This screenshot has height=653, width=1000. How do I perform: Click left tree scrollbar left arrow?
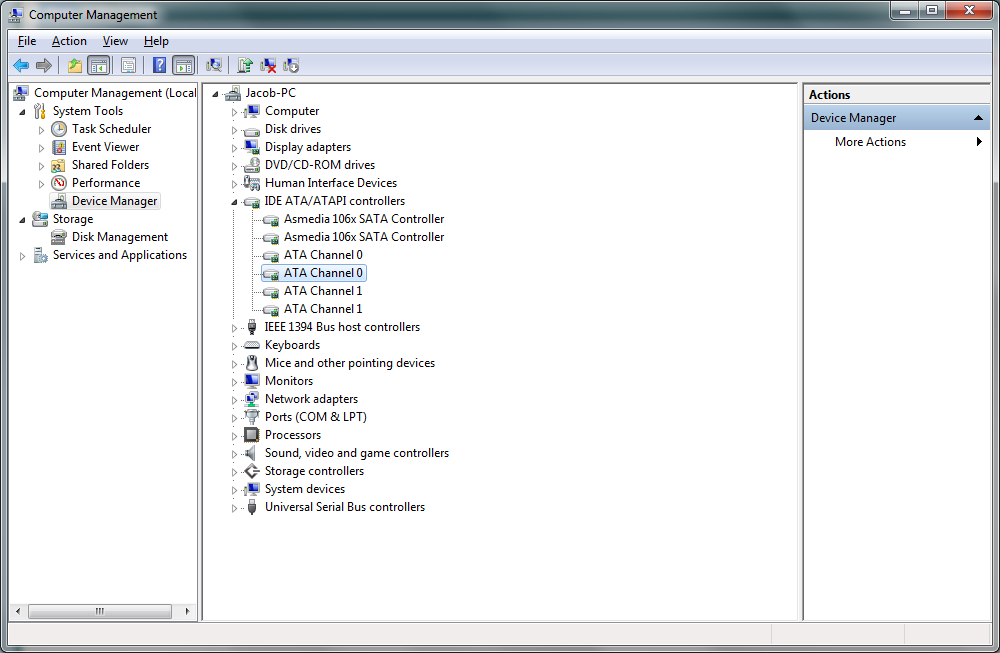[x=18, y=611]
